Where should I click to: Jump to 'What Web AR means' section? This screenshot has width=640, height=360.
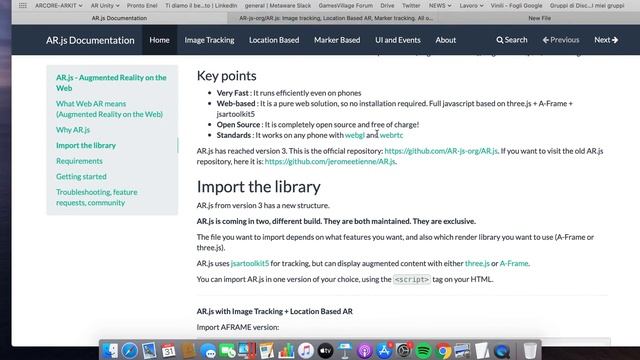pyautogui.click(x=109, y=109)
